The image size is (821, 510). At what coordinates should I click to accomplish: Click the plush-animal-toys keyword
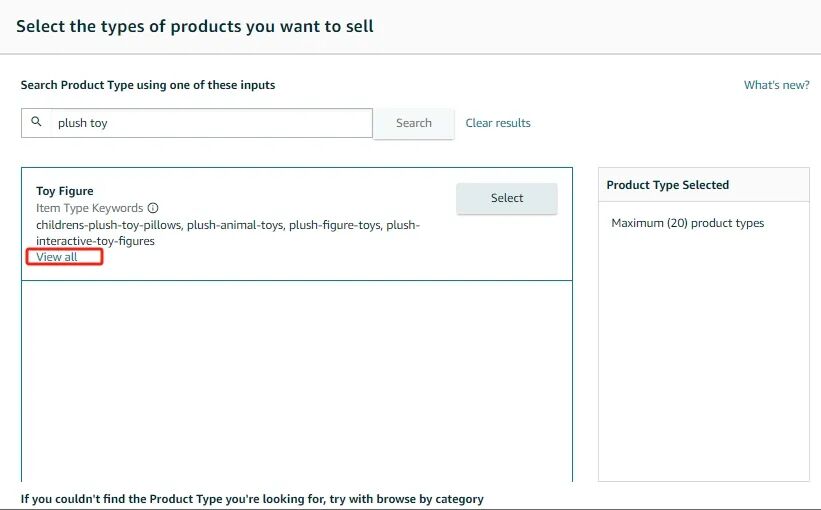(x=235, y=225)
